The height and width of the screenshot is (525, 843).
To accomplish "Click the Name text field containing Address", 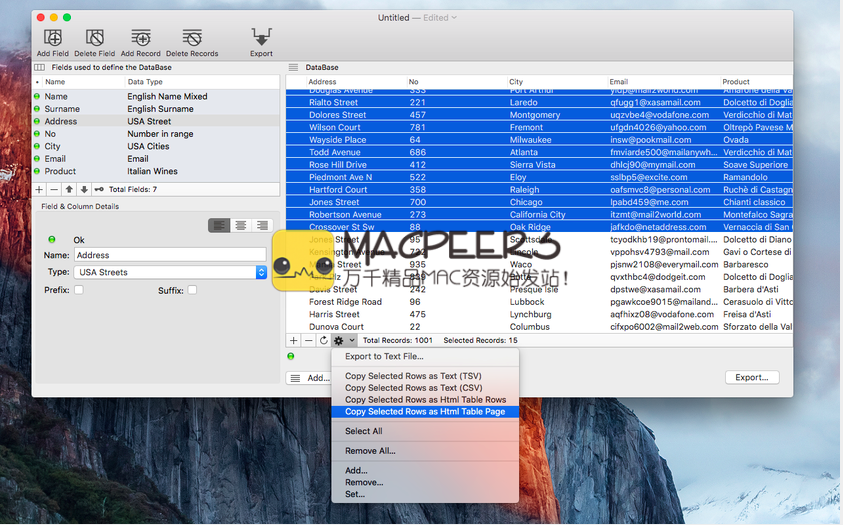I will point(170,255).
